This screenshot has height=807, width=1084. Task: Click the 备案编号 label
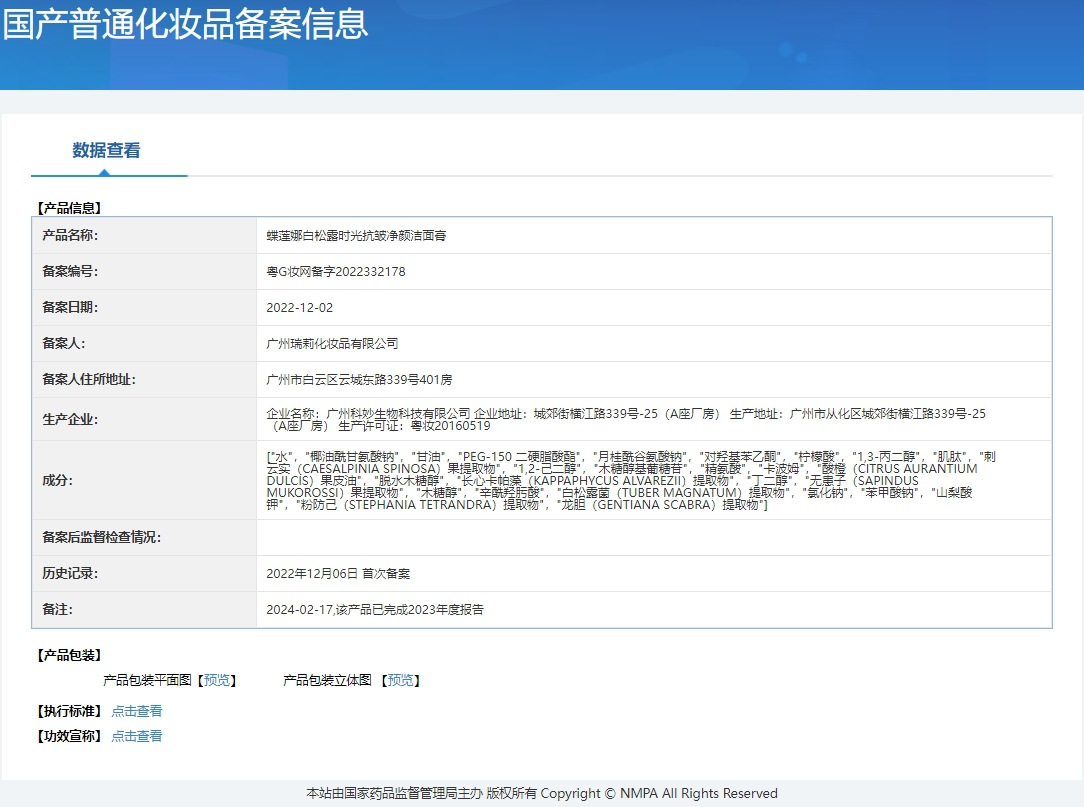pos(70,271)
